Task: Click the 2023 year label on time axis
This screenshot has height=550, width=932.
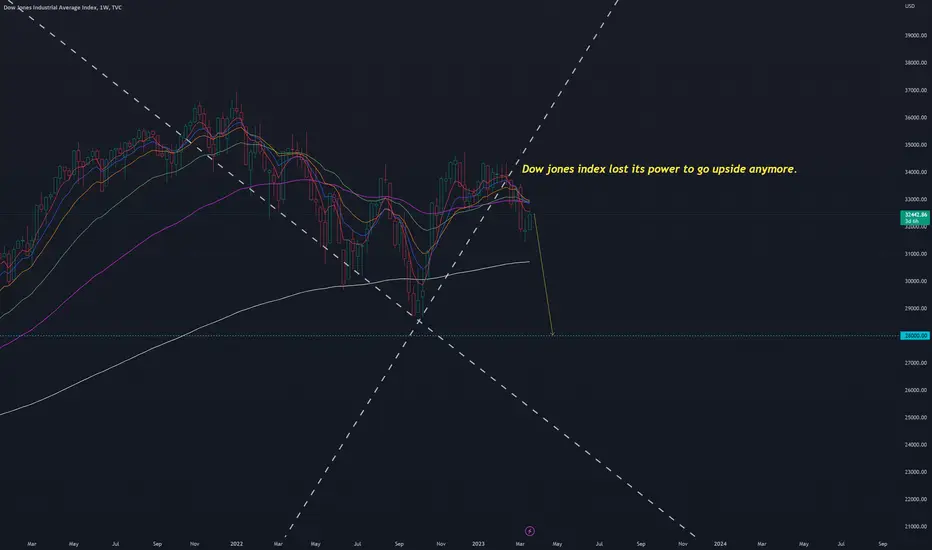Action: [478, 543]
